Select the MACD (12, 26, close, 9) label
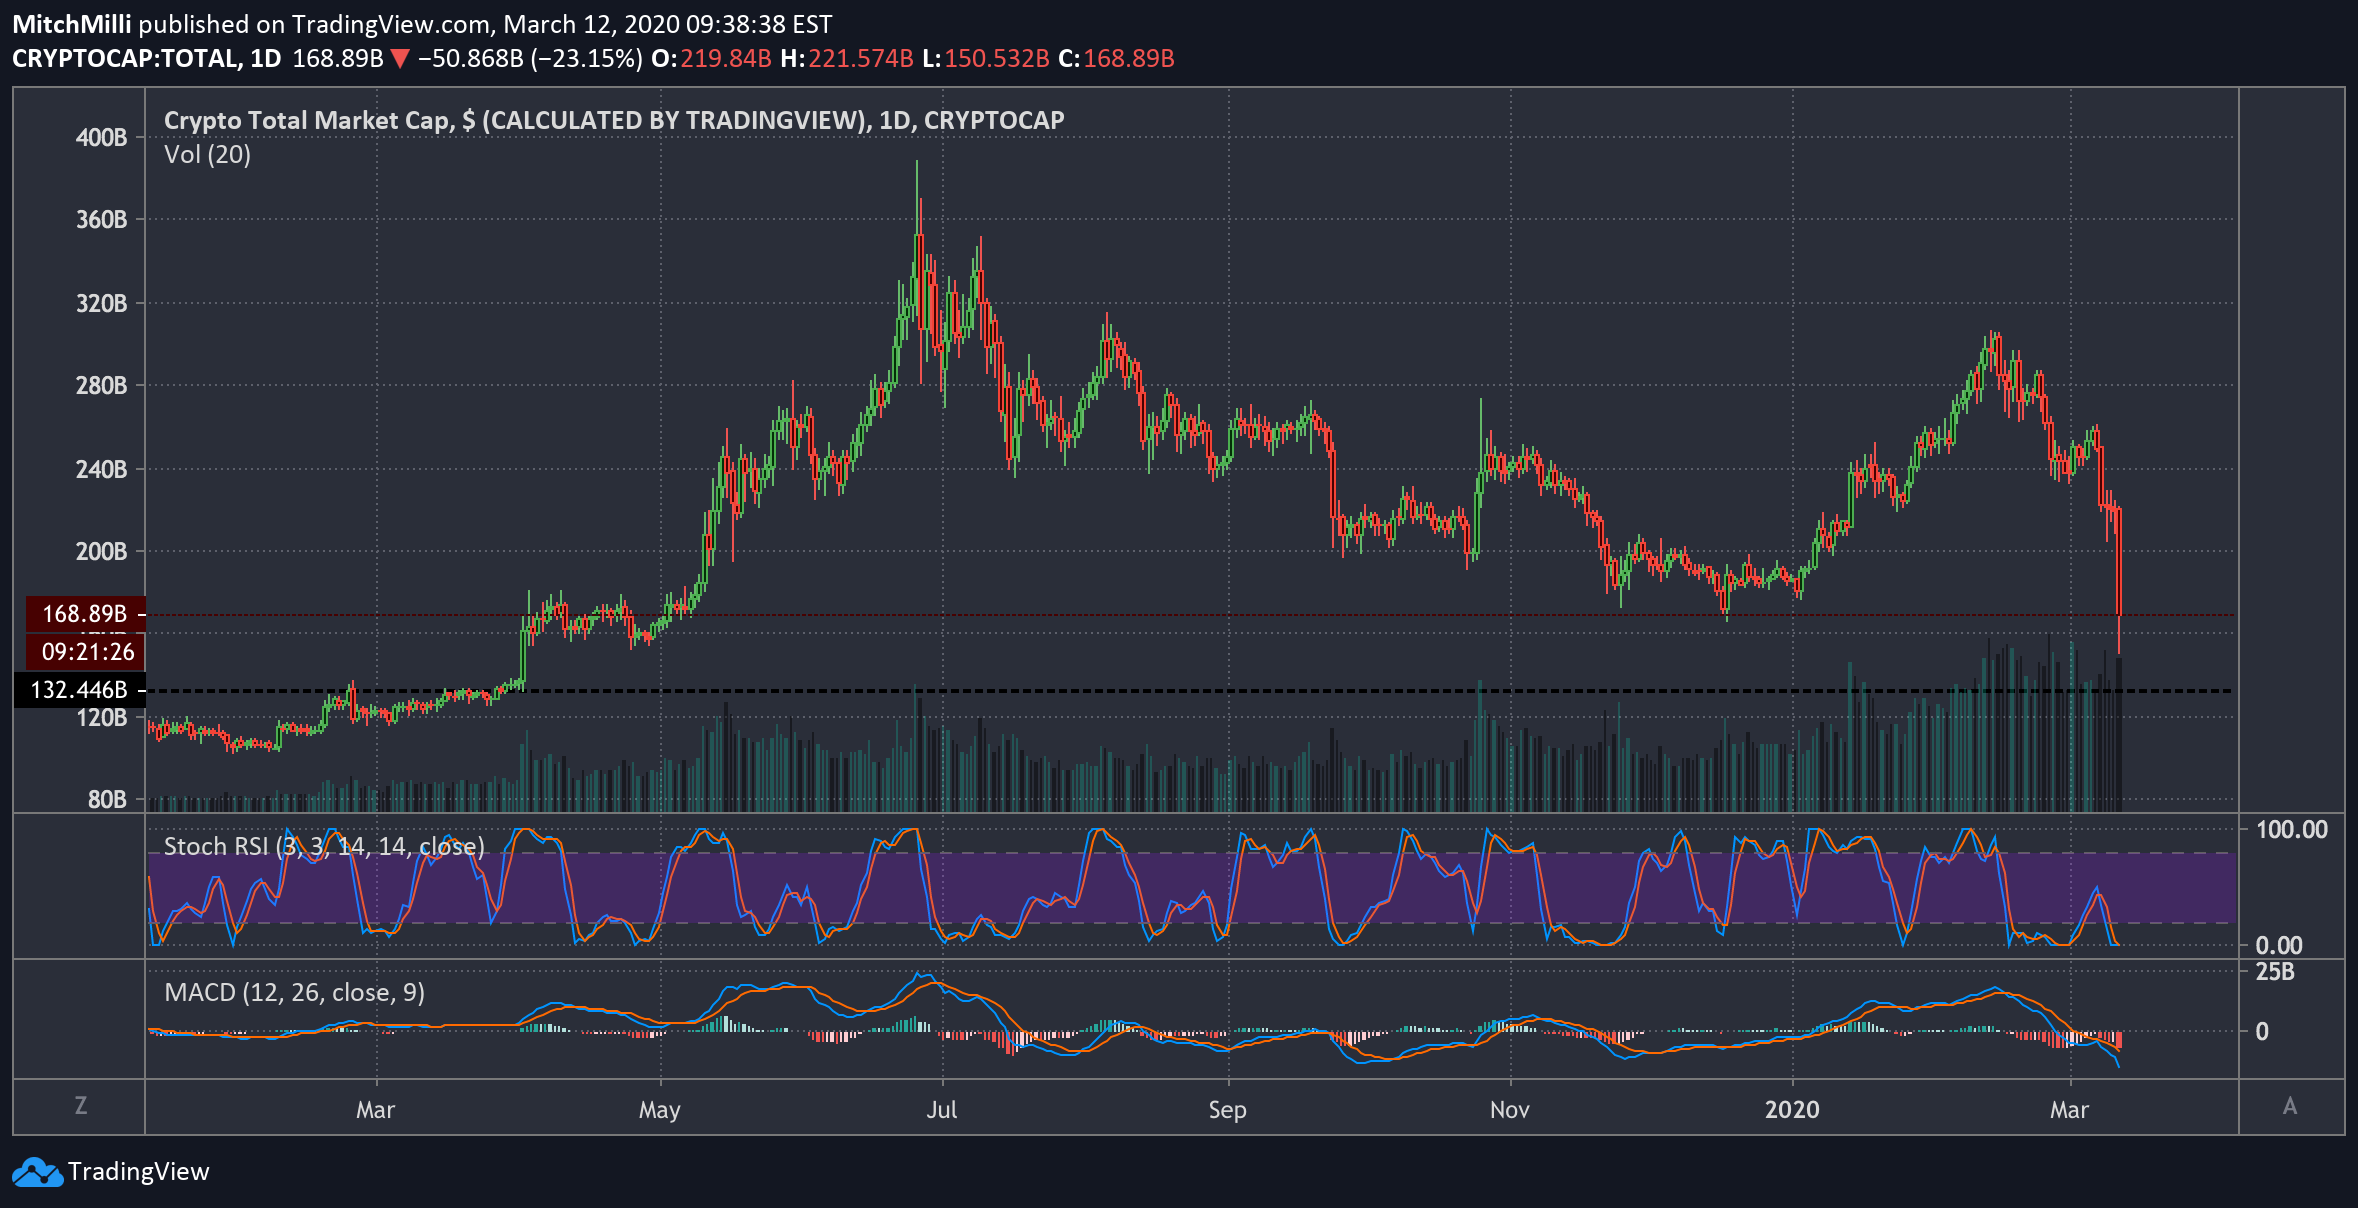The image size is (2358, 1208). click(294, 993)
